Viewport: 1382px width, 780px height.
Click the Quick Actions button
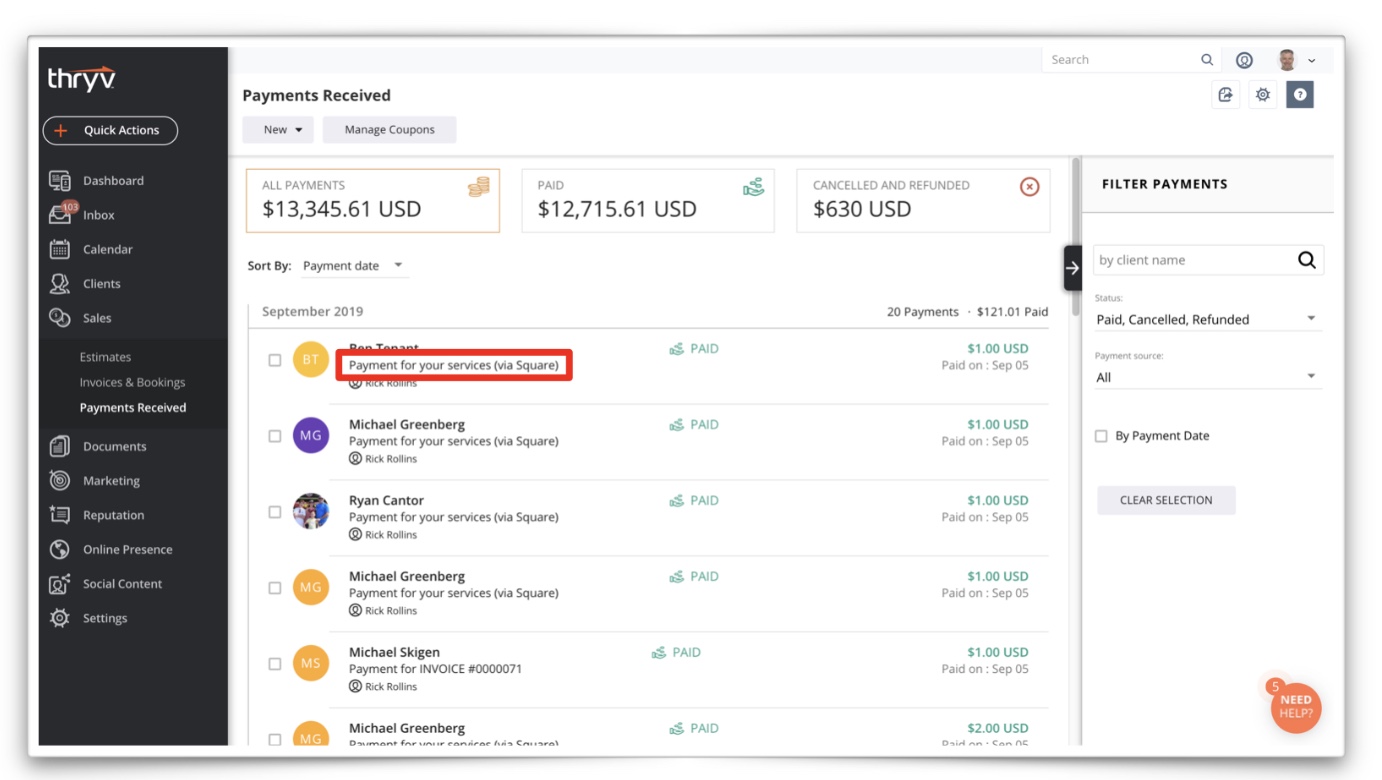(110, 130)
